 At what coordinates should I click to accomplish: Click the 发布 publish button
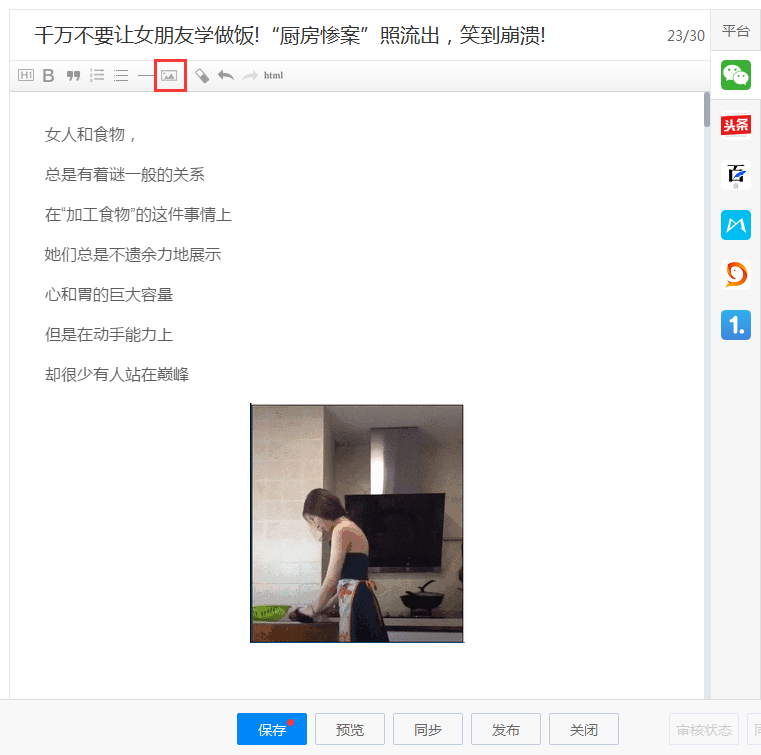(506, 729)
